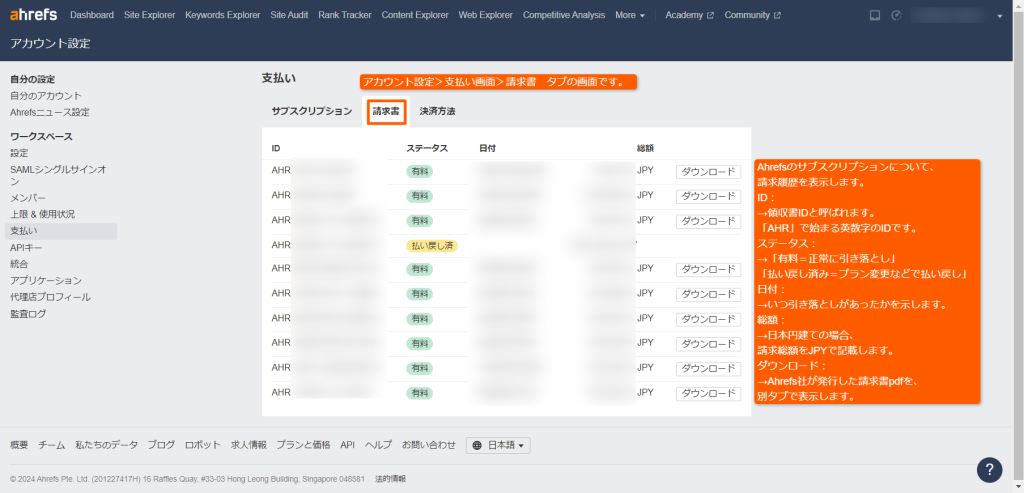Open 自分のアカウント in sidebar
Viewport: 1024px width, 493px height.
(x=46, y=96)
